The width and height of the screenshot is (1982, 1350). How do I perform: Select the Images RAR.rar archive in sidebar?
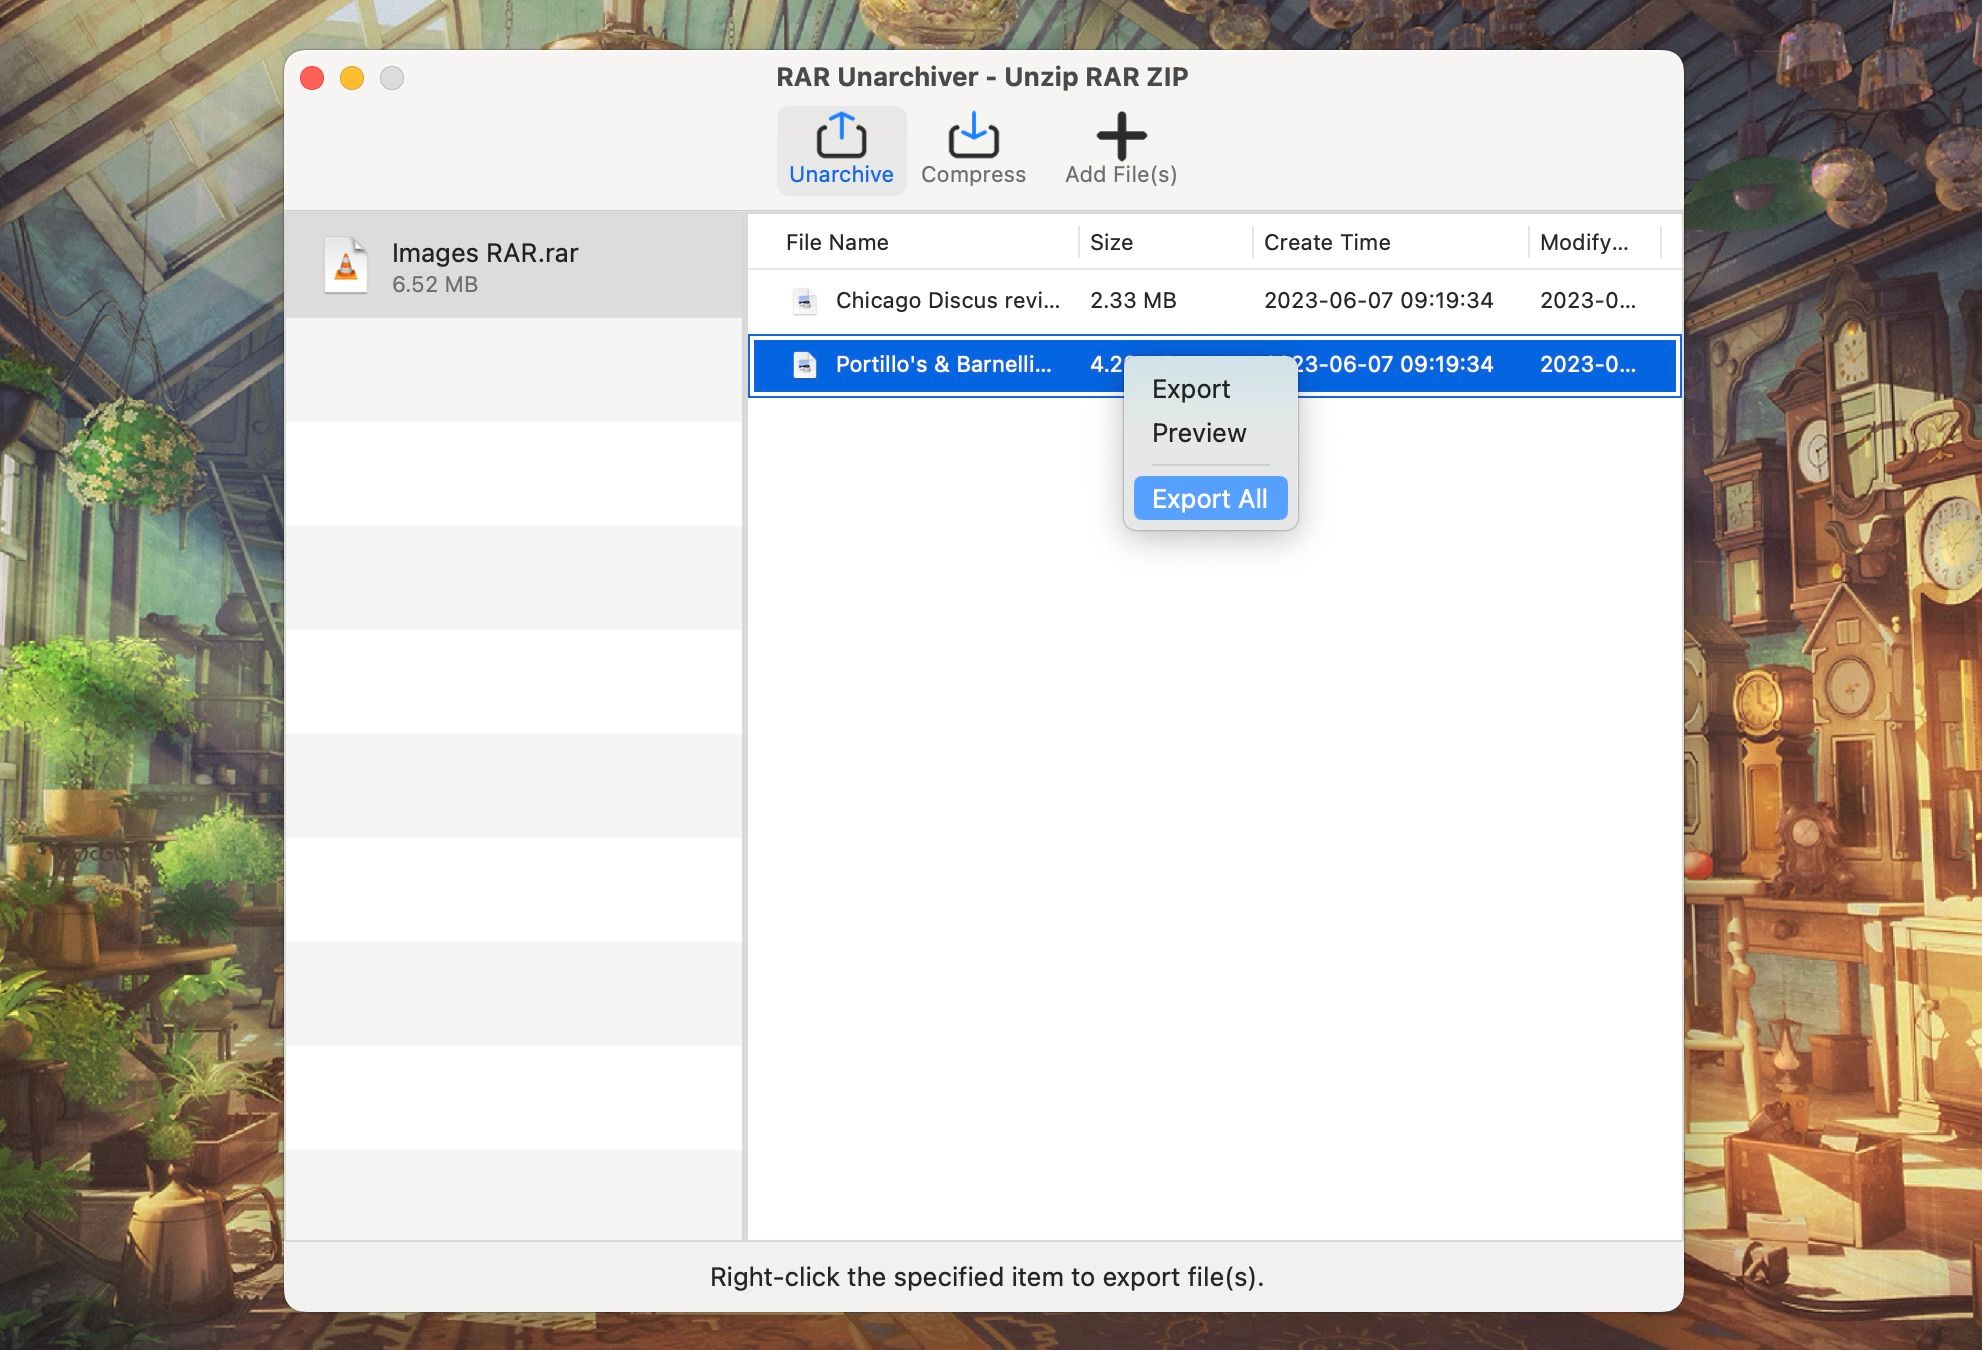[484, 266]
